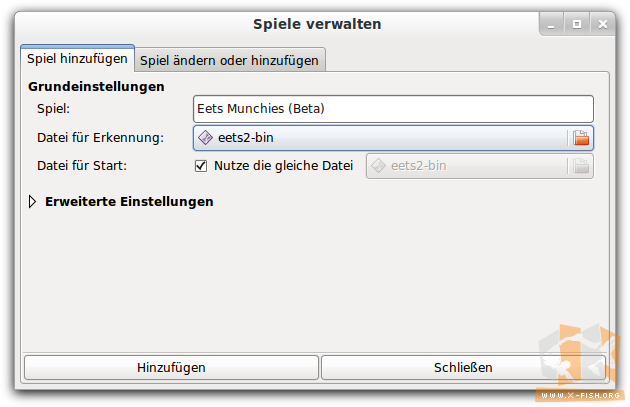This screenshot has width=630, height=407.
Task: Click the greyed folder icon for Datei für Start
Action: [581, 166]
